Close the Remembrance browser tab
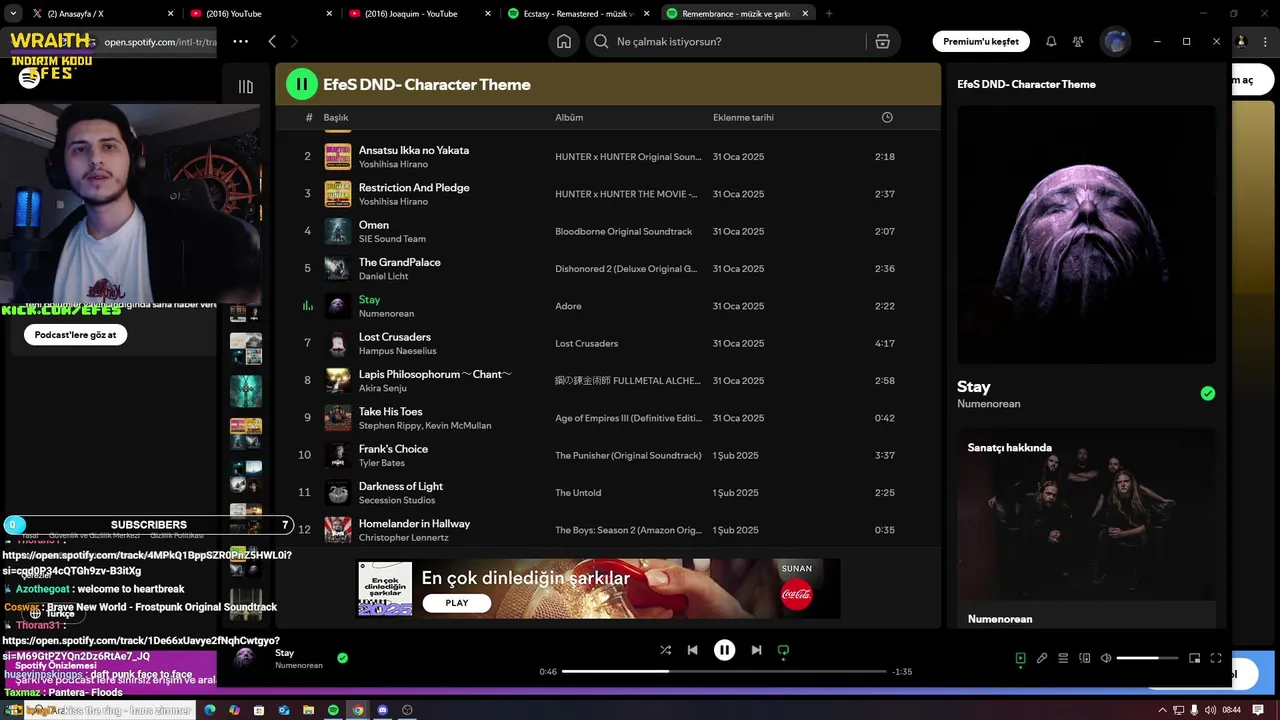The height and width of the screenshot is (720, 1280). (x=803, y=14)
